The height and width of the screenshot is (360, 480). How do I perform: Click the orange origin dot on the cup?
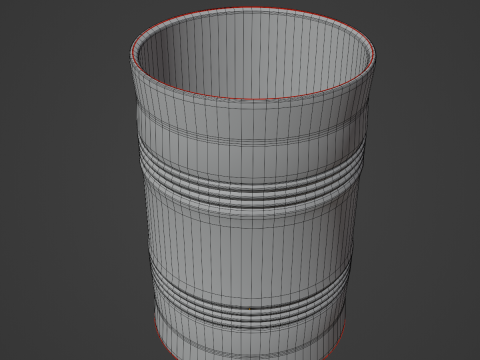pos(250,309)
